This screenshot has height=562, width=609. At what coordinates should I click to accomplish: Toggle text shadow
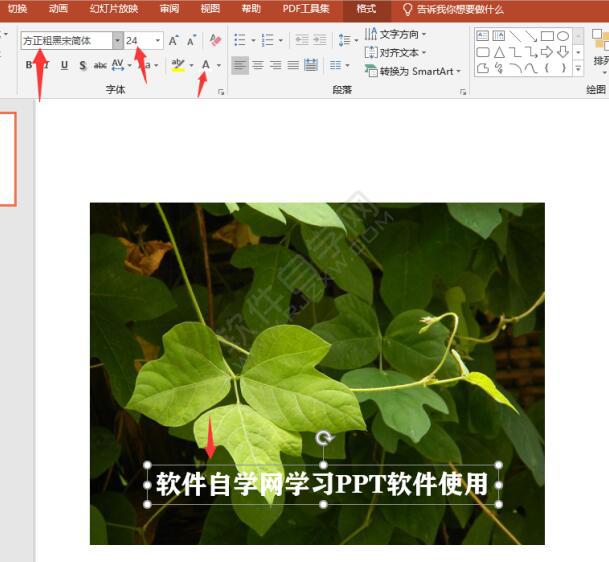click(x=82, y=65)
